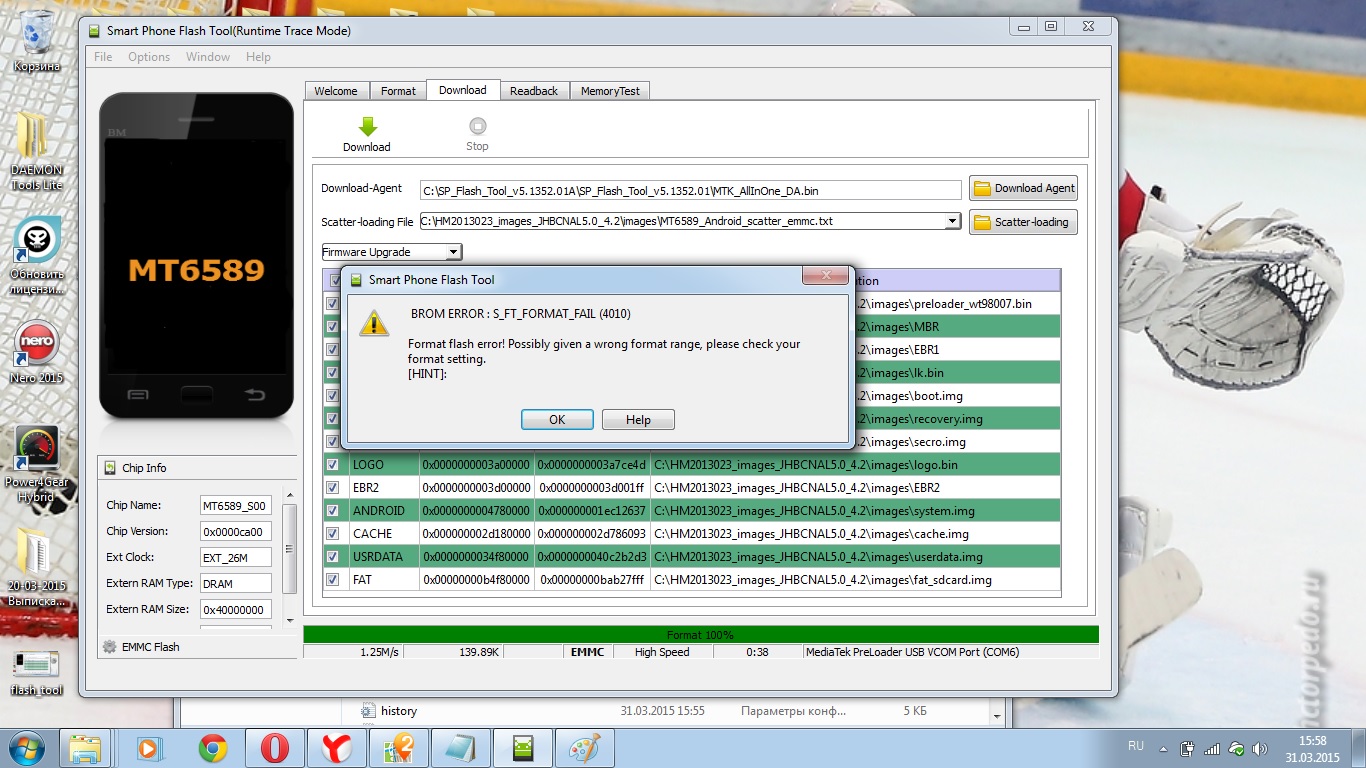
Task: Expand the Firmware Upgrade mode dropdown
Action: [453, 252]
